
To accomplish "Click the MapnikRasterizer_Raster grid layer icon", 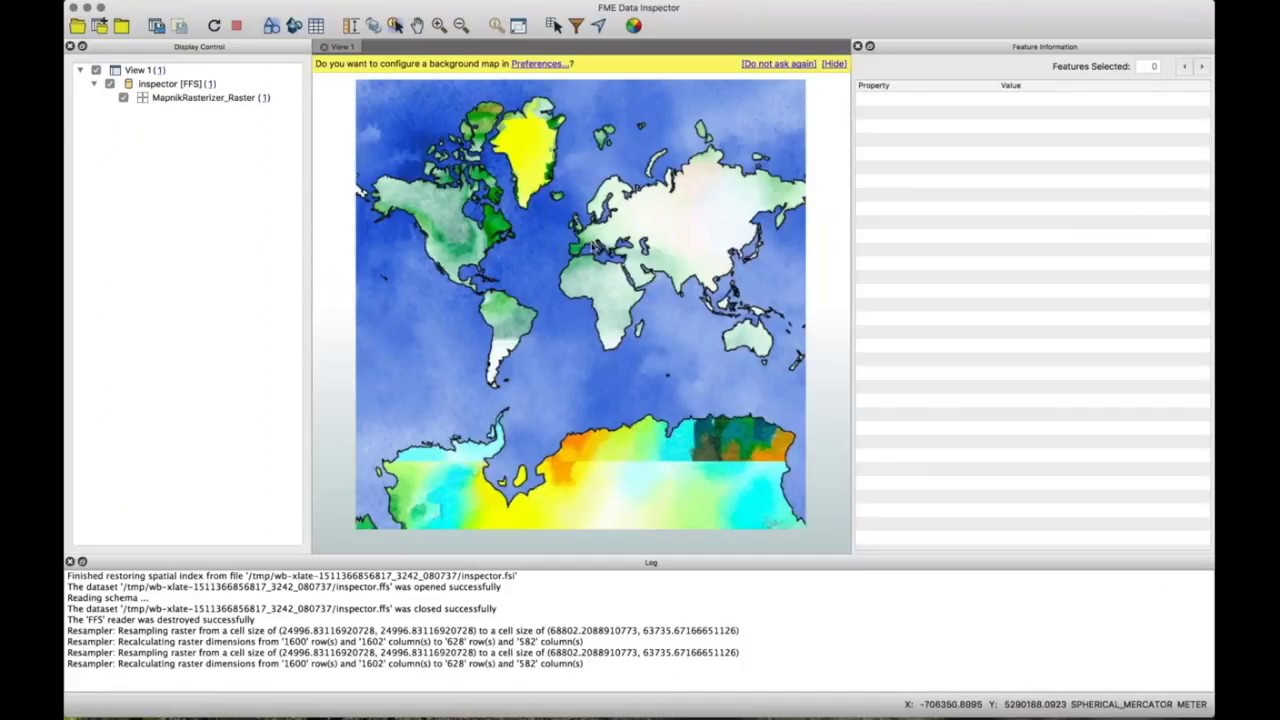I will point(142,98).
